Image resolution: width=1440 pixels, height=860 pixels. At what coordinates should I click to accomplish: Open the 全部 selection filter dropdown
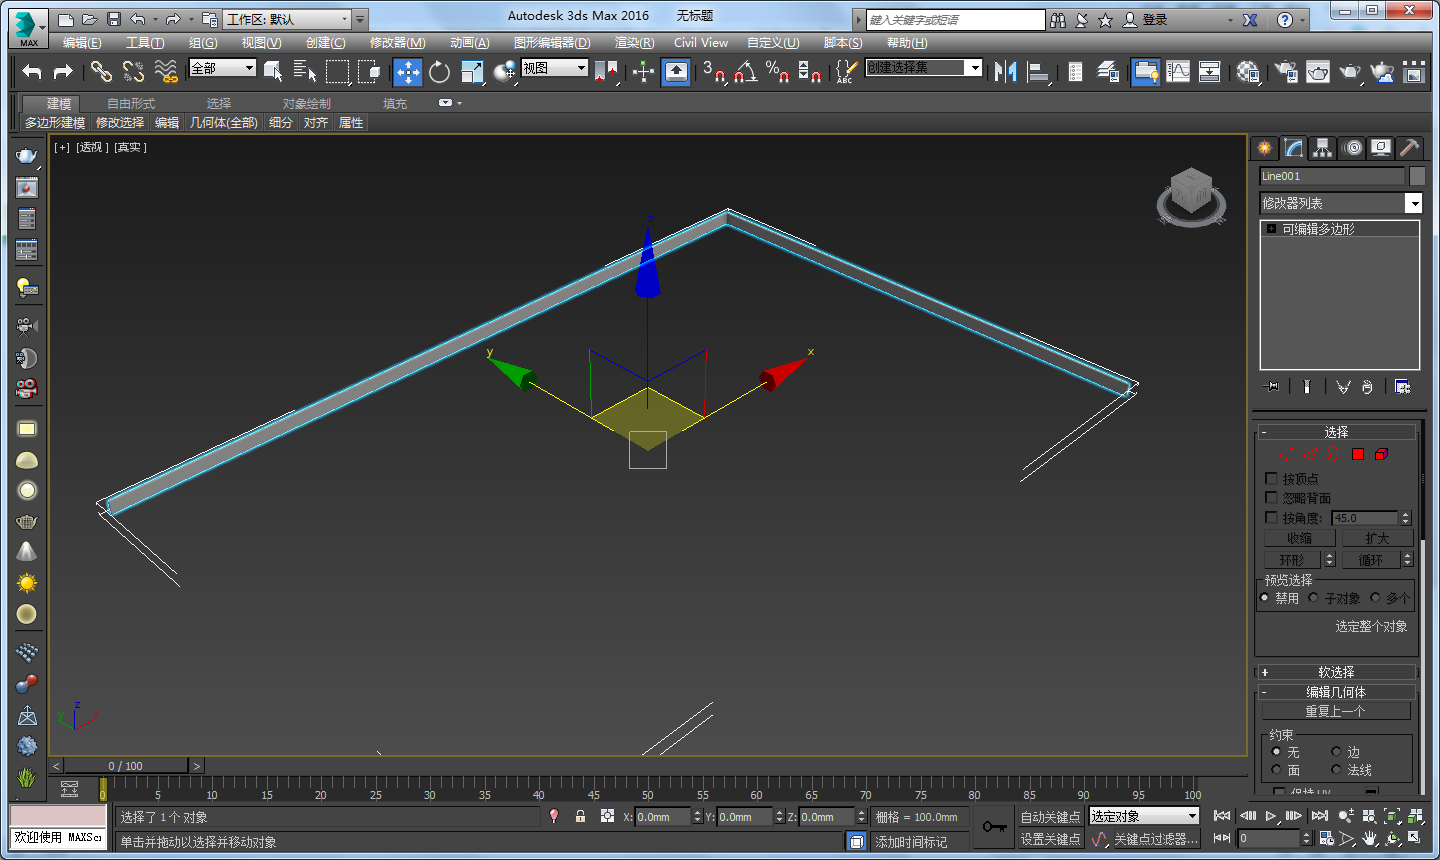click(223, 68)
